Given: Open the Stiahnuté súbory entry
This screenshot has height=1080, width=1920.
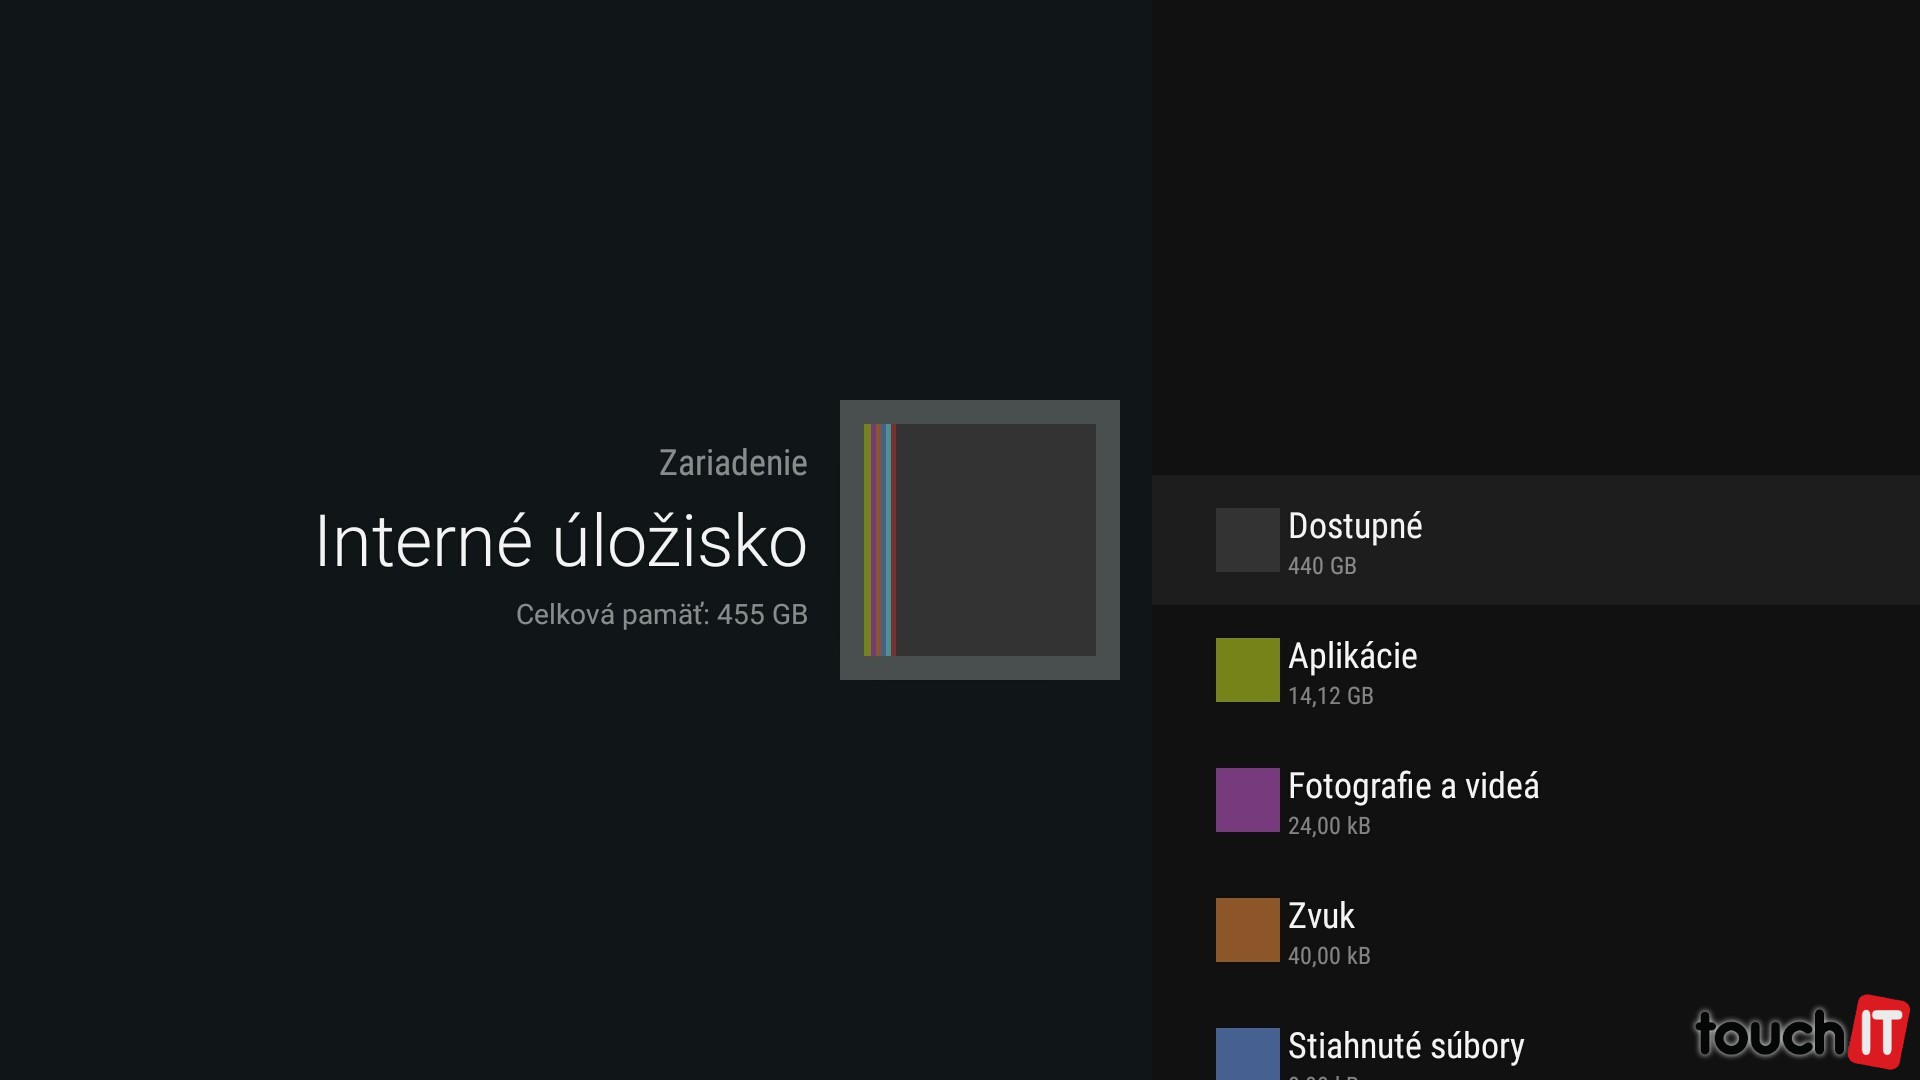Looking at the screenshot, I should click(1405, 1046).
